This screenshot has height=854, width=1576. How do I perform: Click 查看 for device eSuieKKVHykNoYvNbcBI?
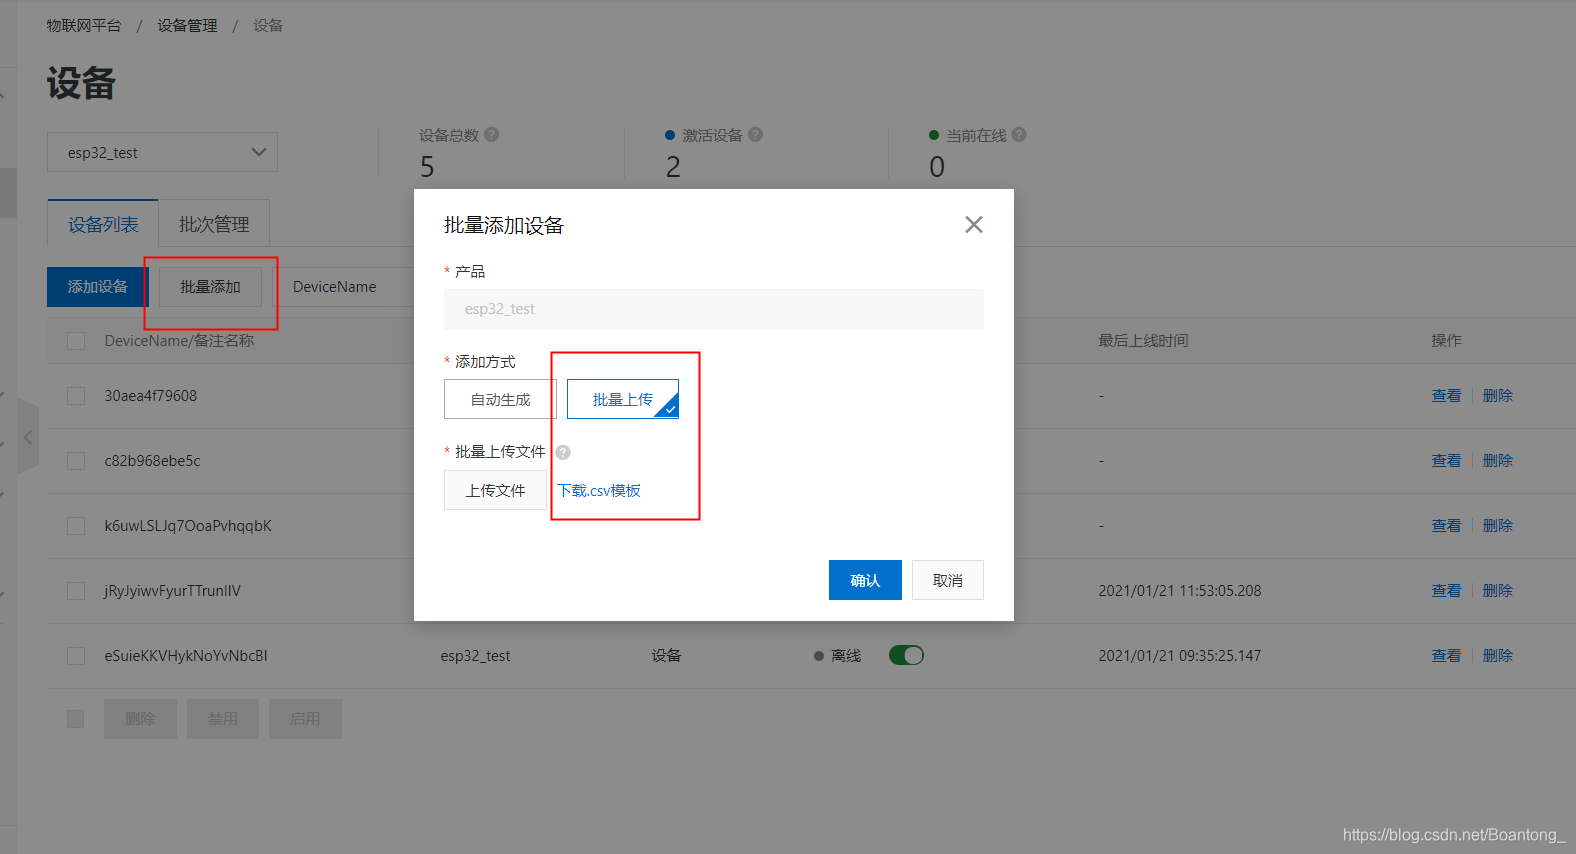(1446, 656)
